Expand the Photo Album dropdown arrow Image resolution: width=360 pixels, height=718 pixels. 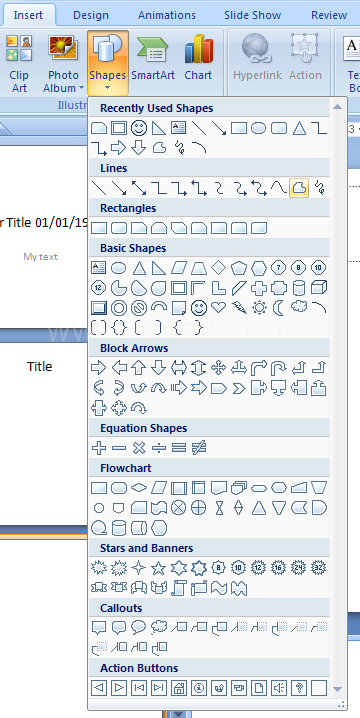click(x=82, y=87)
